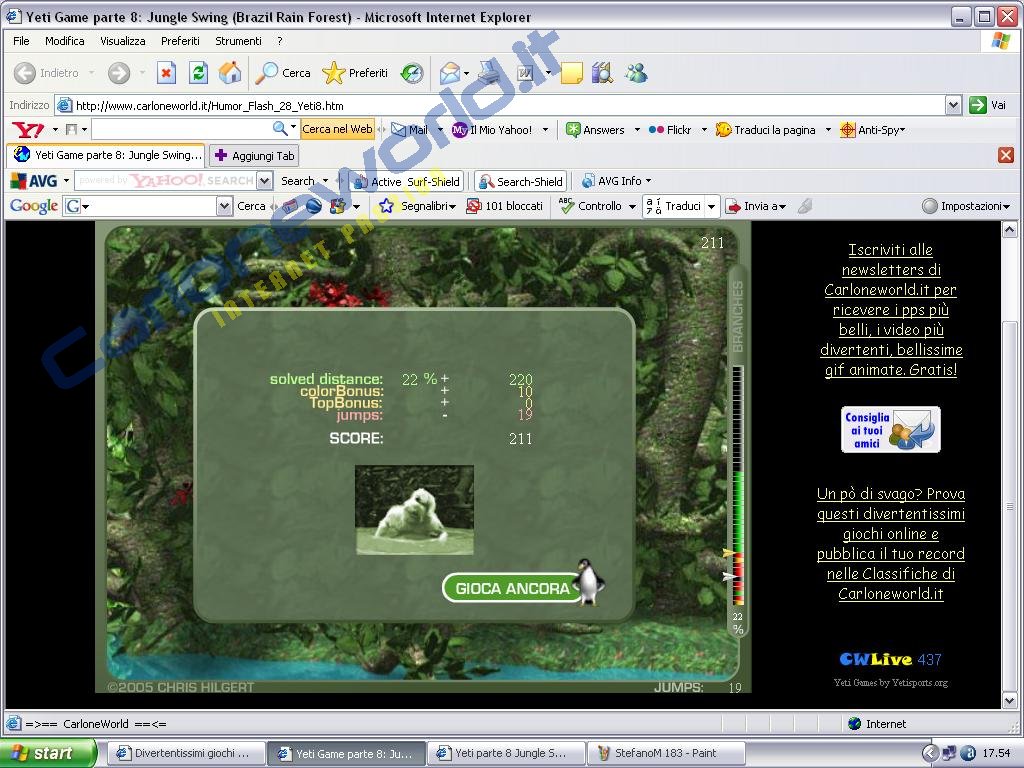The height and width of the screenshot is (768, 1024).
Task: Refresh the page with the green arrows icon
Action: pos(199,73)
